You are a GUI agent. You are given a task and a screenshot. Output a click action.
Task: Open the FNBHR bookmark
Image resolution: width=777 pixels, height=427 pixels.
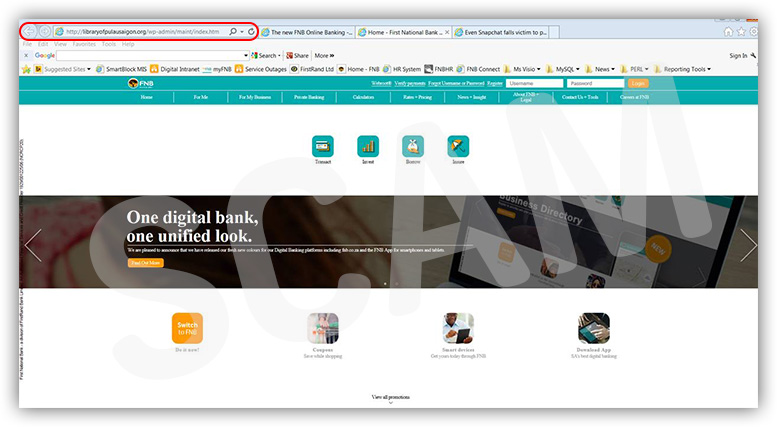pos(439,69)
